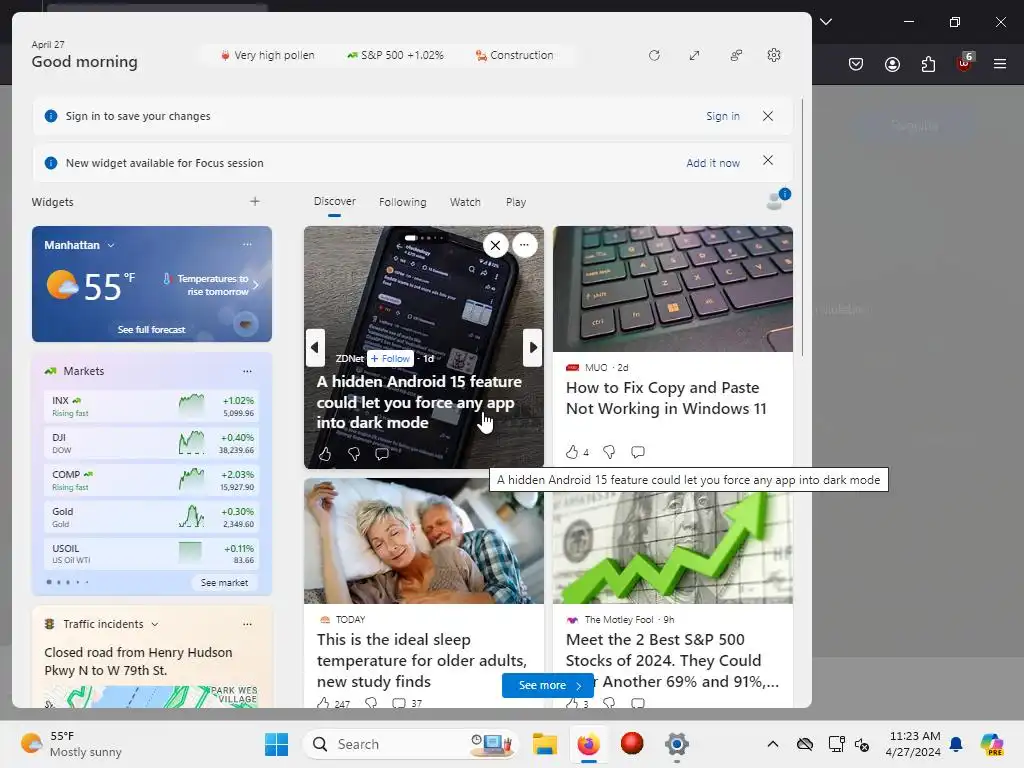Open the S&P 500 +1.02% chip
The height and width of the screenshot is (768, 1024).
click(395, 56)
